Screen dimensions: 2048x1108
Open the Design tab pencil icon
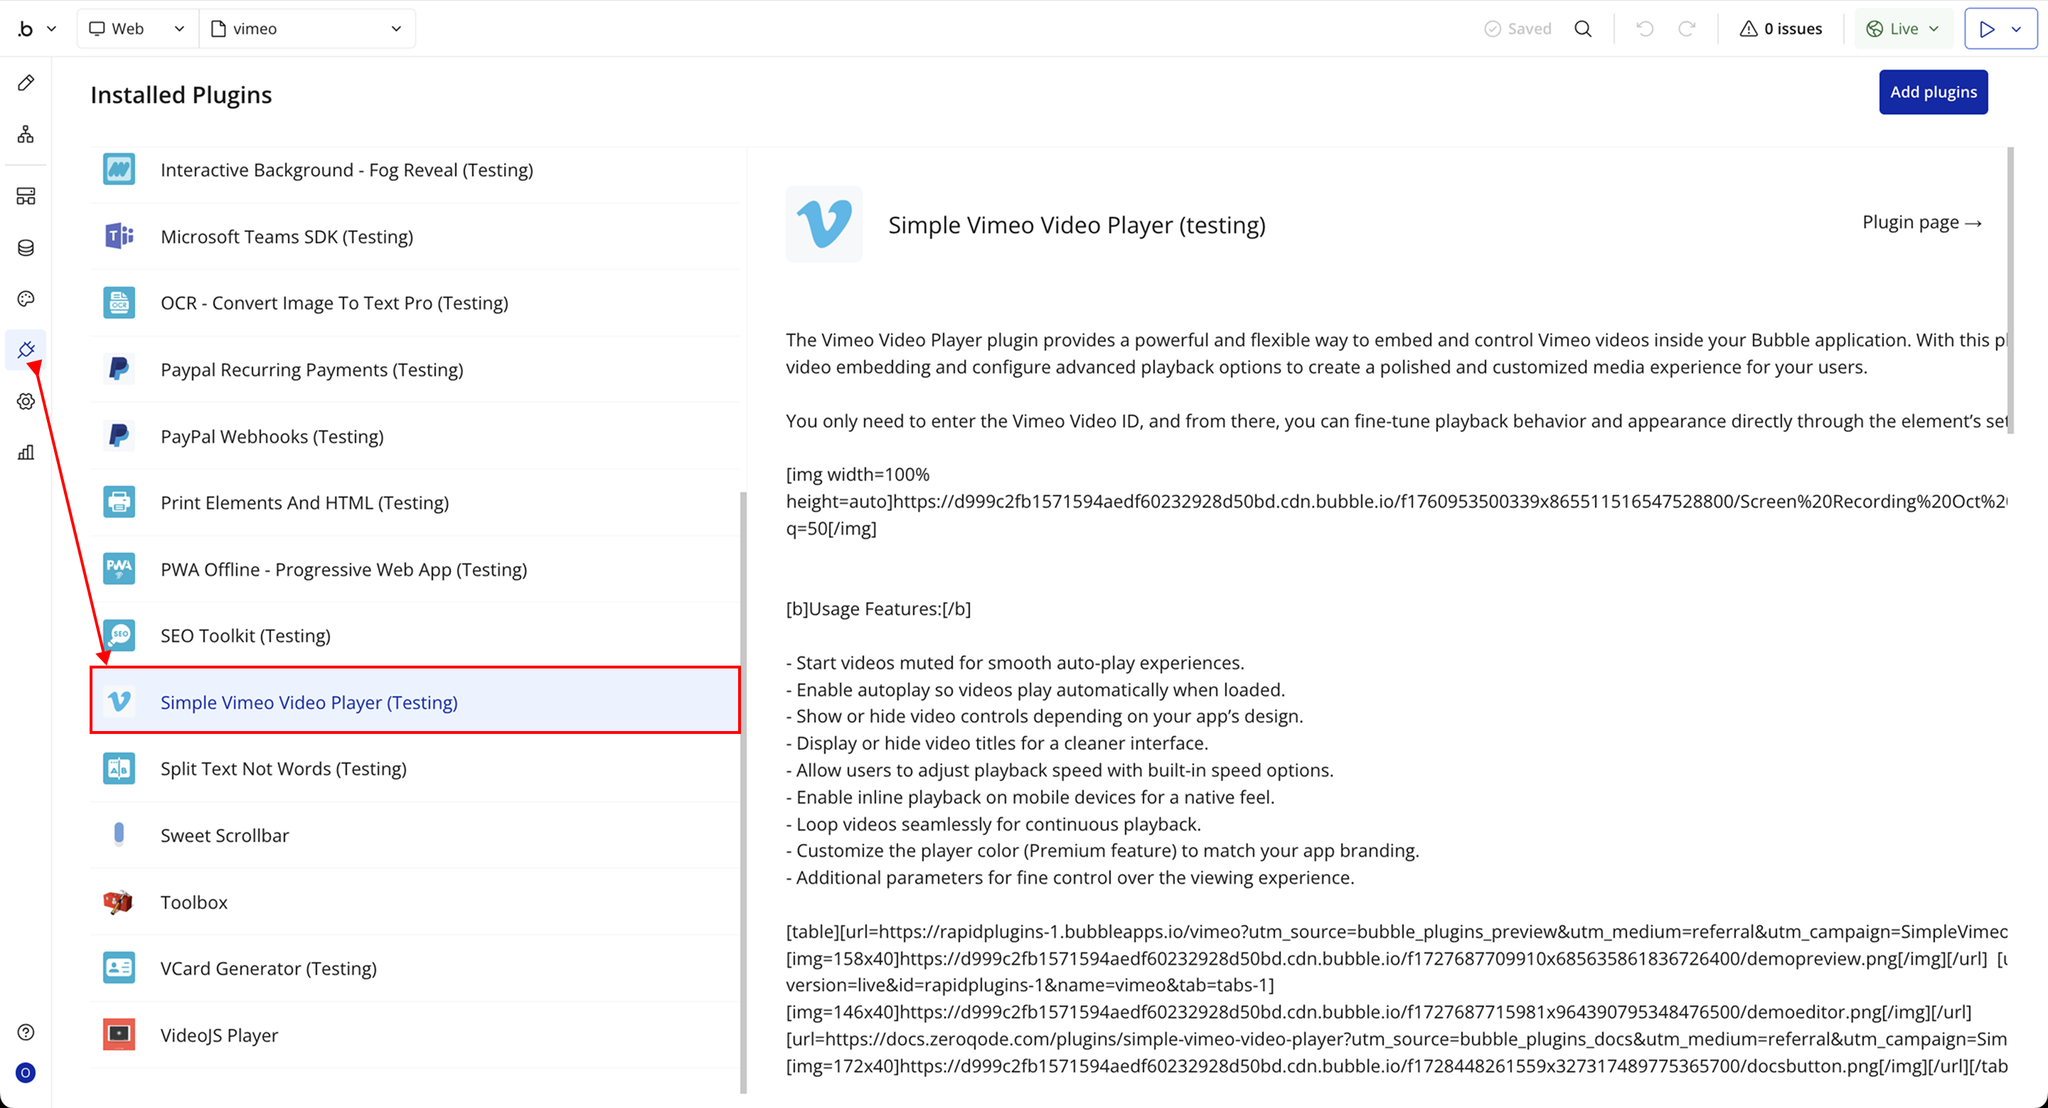(26, 83)
